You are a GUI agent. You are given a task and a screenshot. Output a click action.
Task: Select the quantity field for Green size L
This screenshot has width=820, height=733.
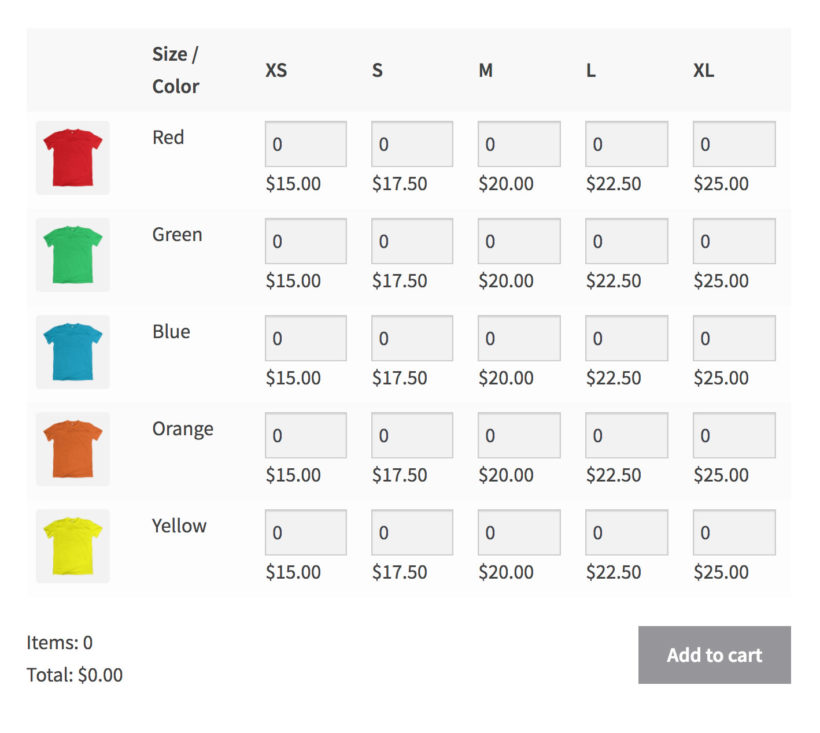coord(626,241)
